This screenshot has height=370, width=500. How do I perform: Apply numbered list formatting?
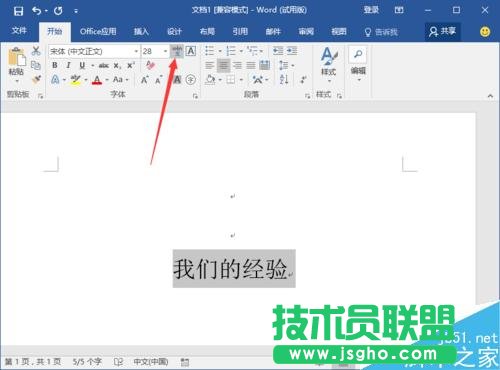point(231,51)
